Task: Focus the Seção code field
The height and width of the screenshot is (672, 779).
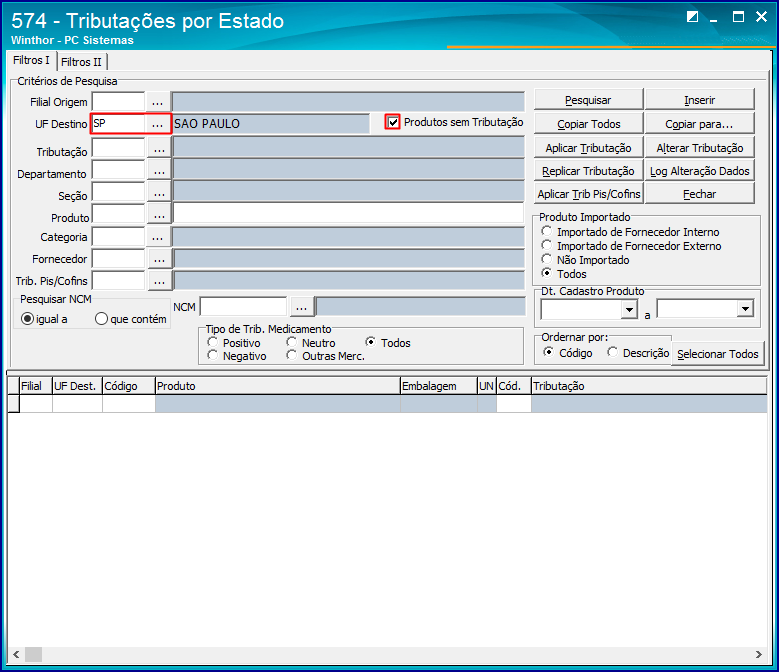Action: 118,193
